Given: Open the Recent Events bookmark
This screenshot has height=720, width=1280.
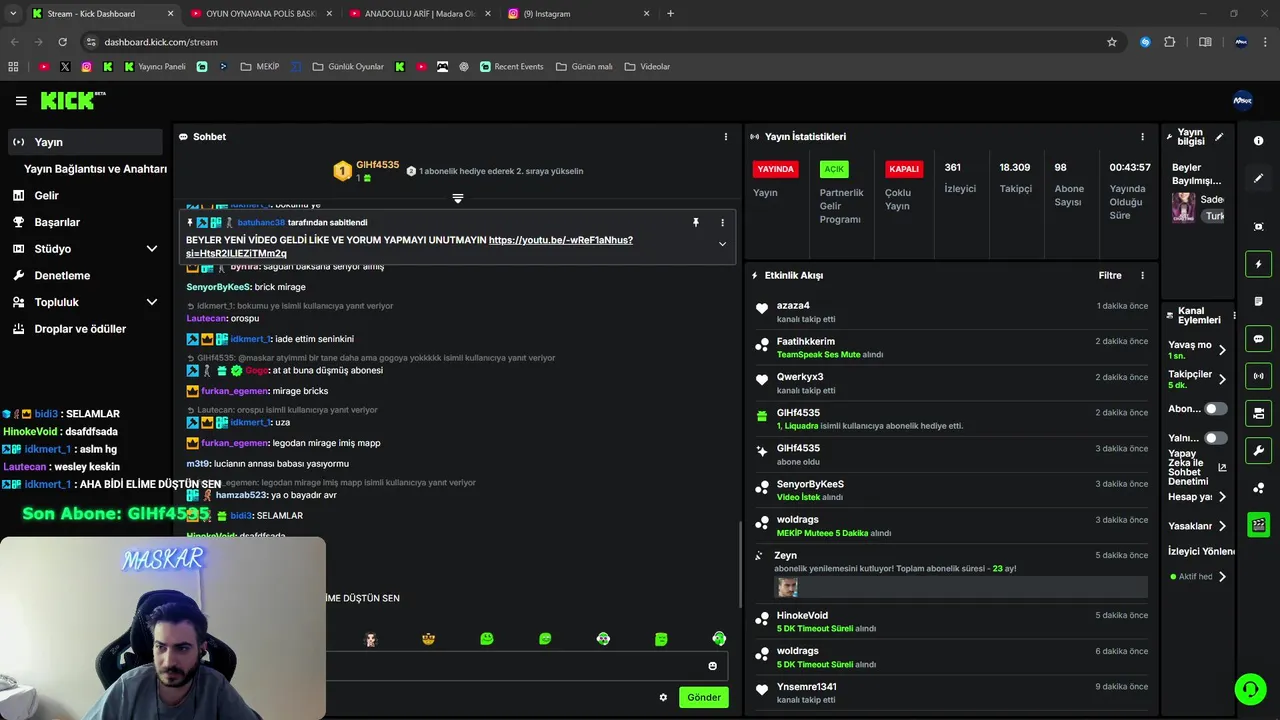Looking at the screenshot, I should (511, 67).
